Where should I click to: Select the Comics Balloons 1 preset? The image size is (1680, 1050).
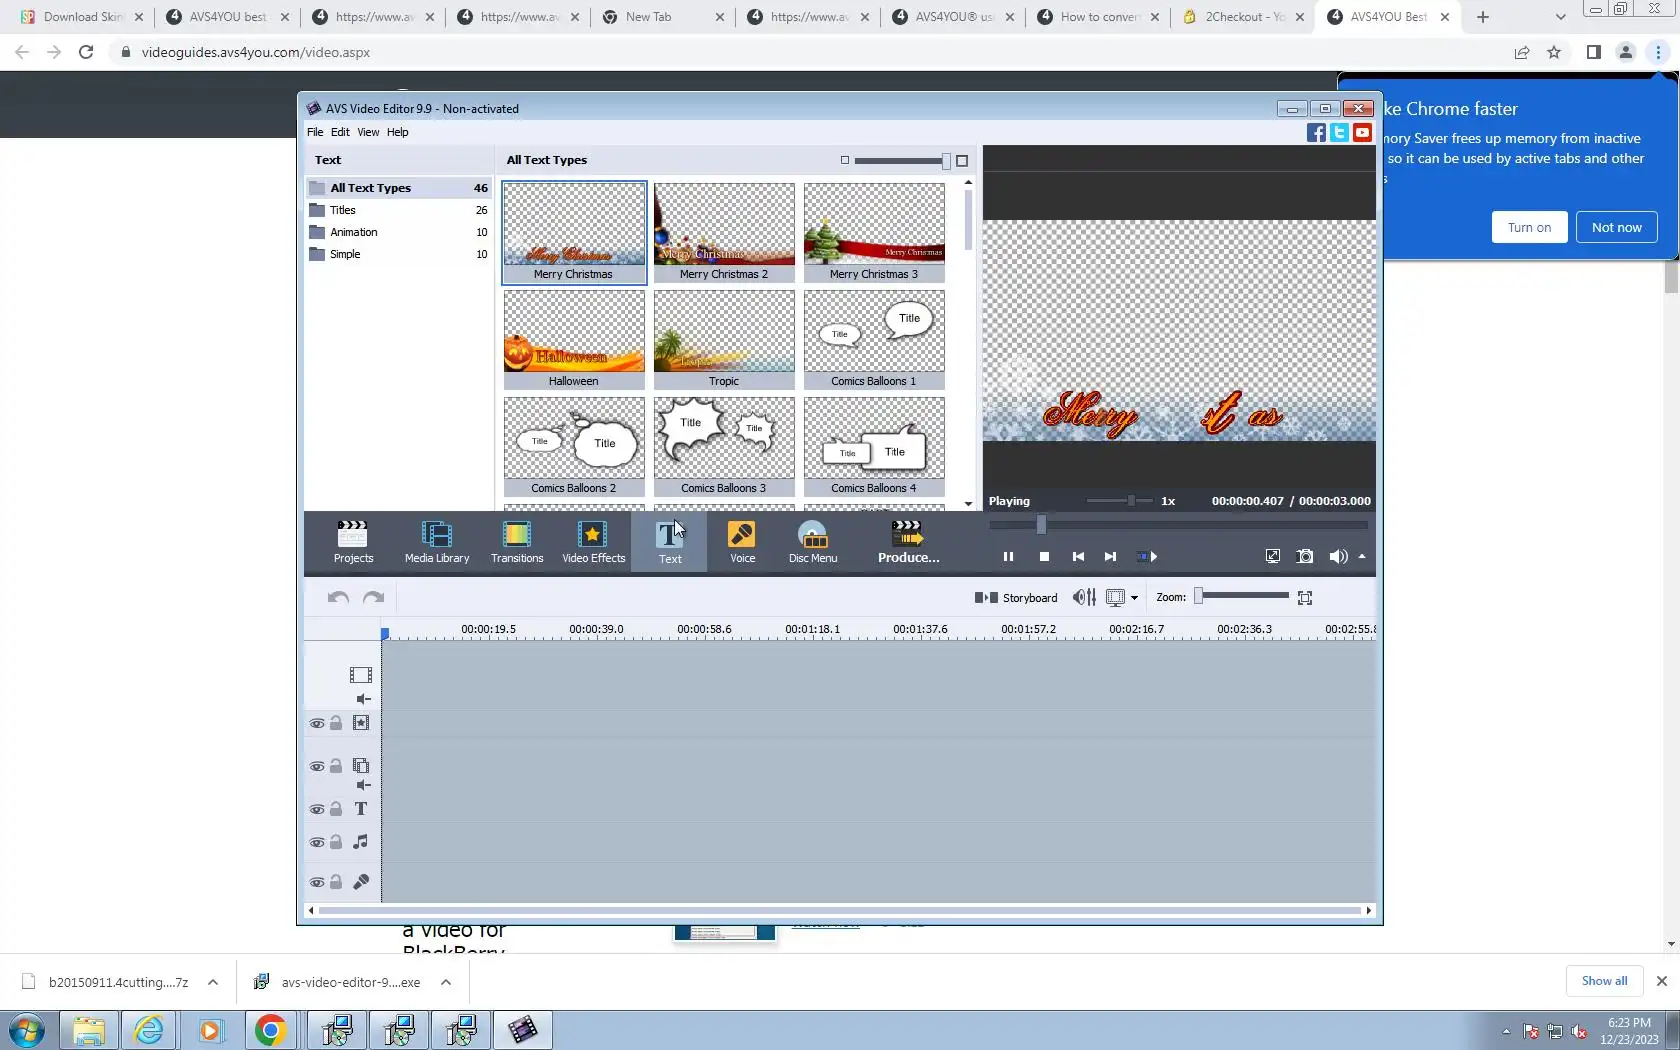(874, 339)
